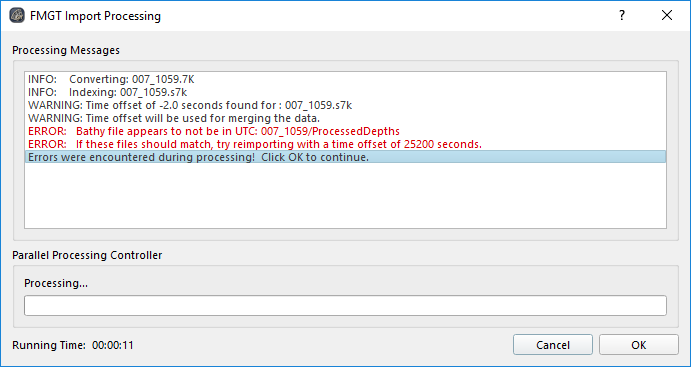Click OK to continue after errors
This screenshot has height=367, width=691.
click(x=639, y=345)
